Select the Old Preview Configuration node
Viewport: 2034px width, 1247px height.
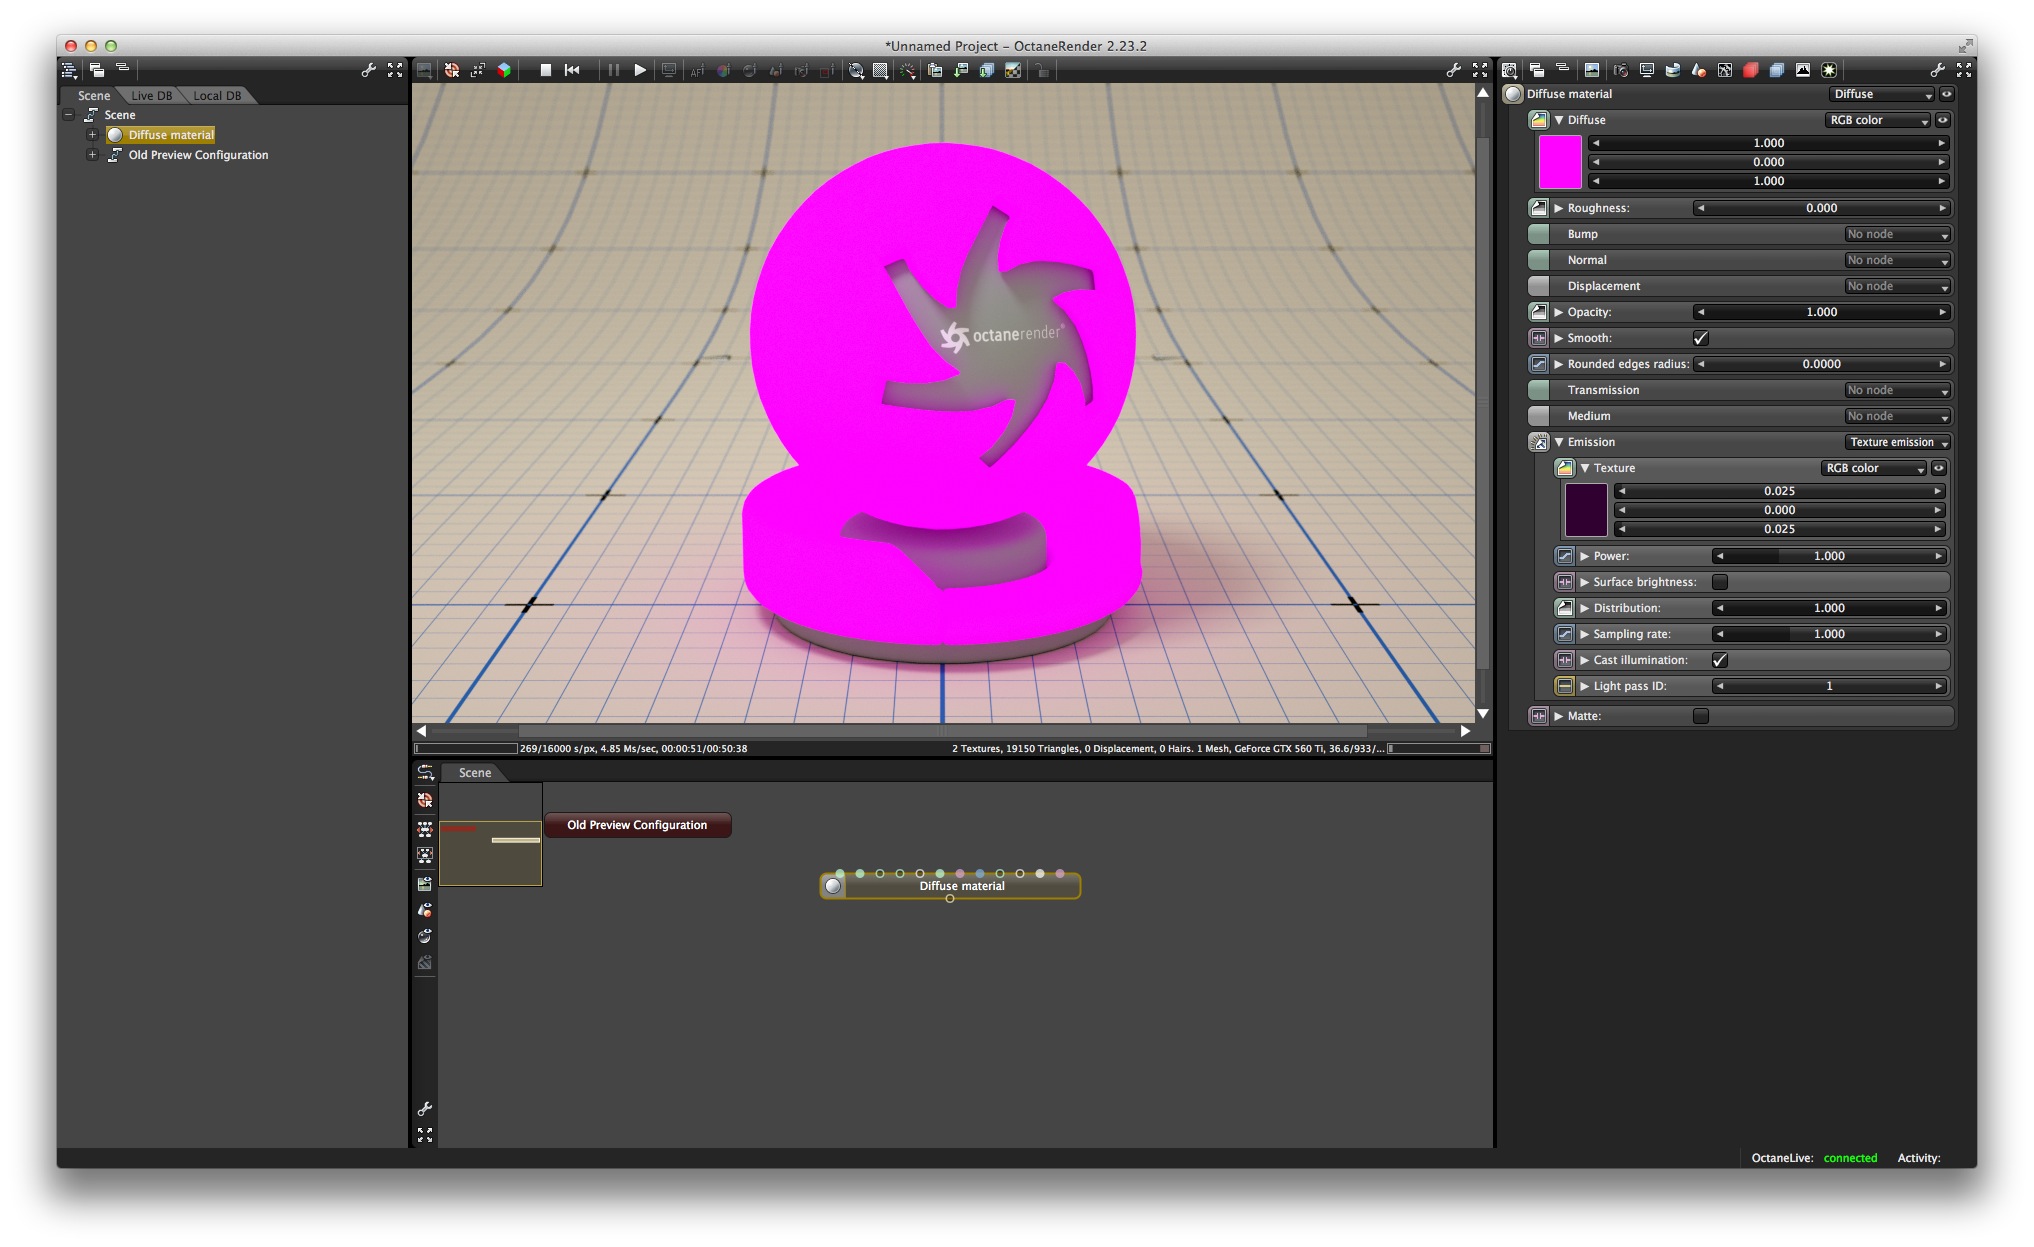click(x=637, y=825)
